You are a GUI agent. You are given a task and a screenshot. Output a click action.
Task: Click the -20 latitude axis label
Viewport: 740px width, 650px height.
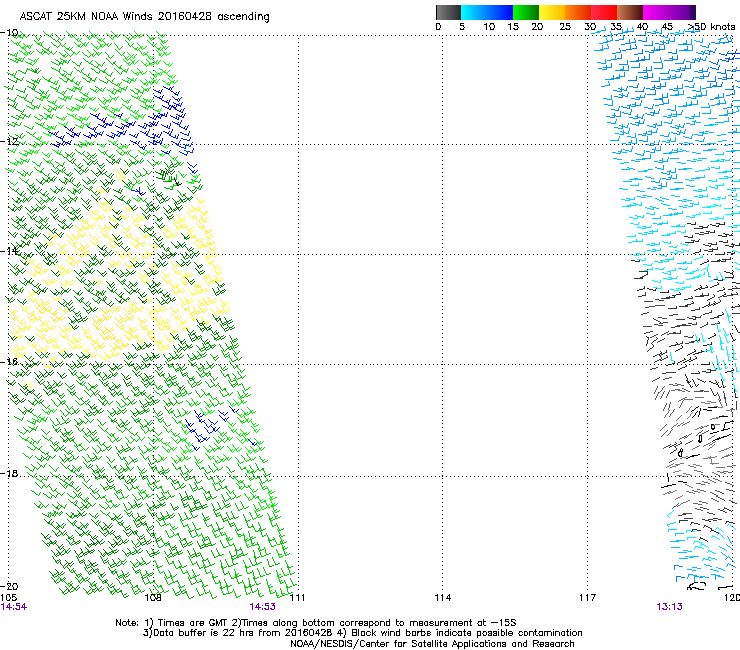tap(9, 586)
